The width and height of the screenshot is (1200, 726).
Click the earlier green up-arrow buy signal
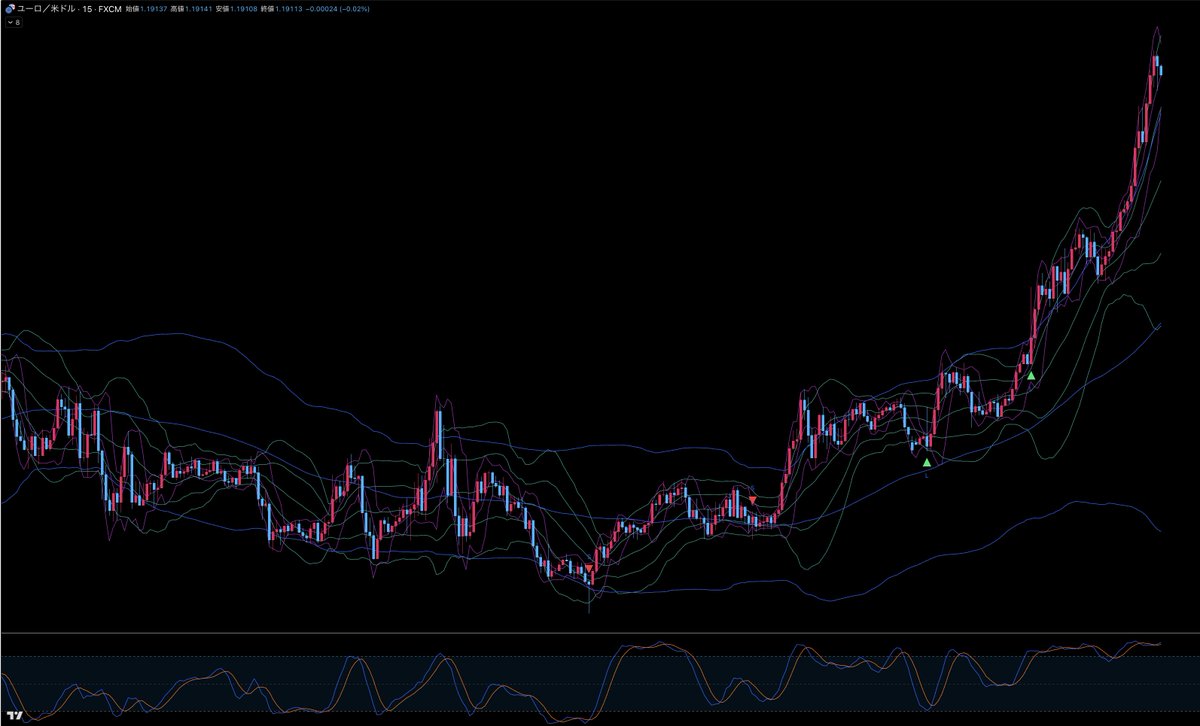927,462
